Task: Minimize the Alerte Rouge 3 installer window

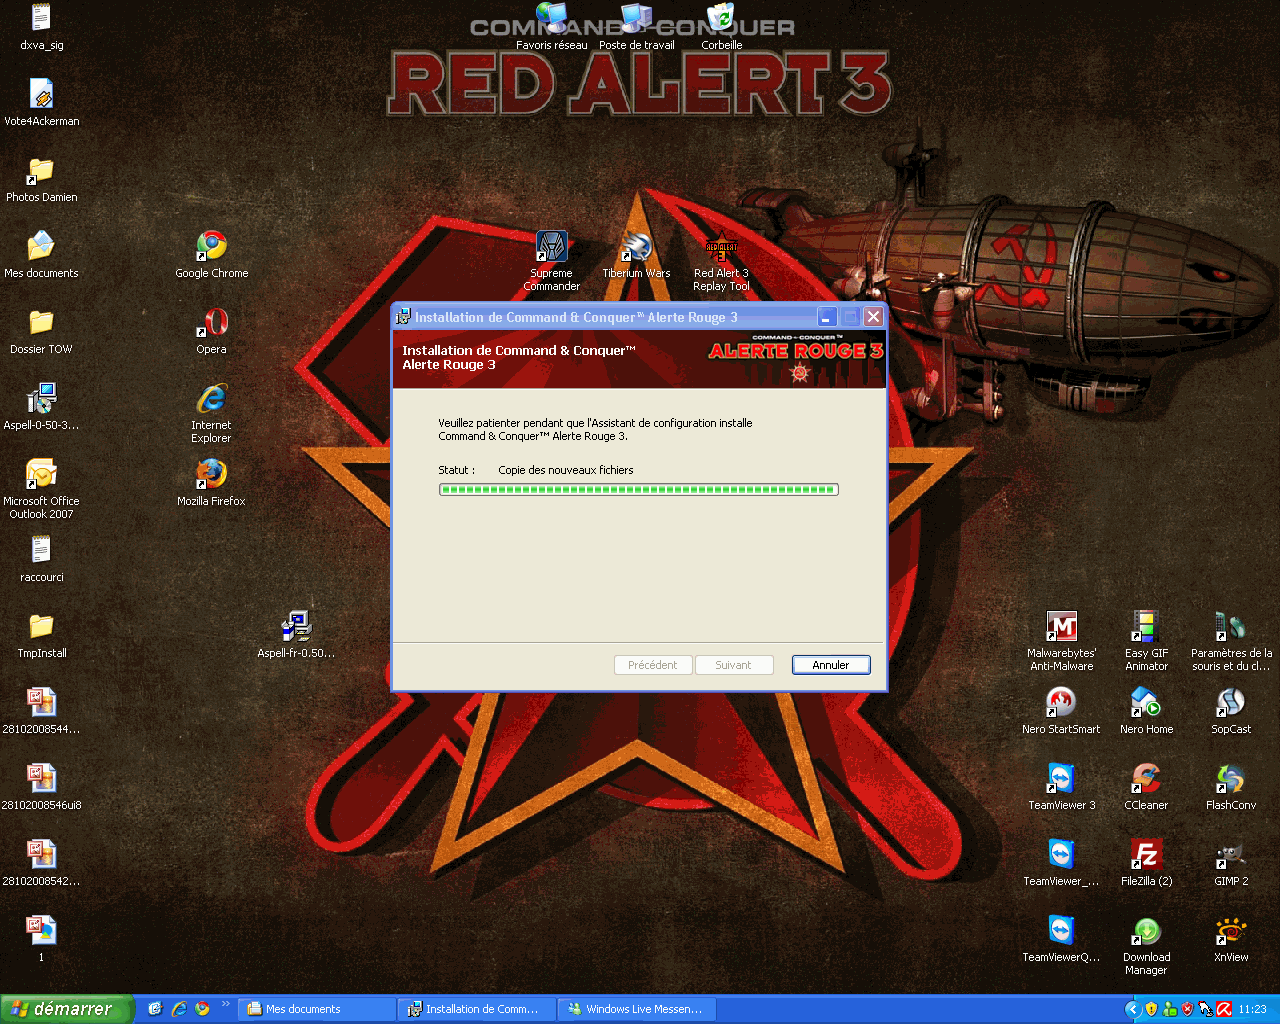Action: pos(827,317)
